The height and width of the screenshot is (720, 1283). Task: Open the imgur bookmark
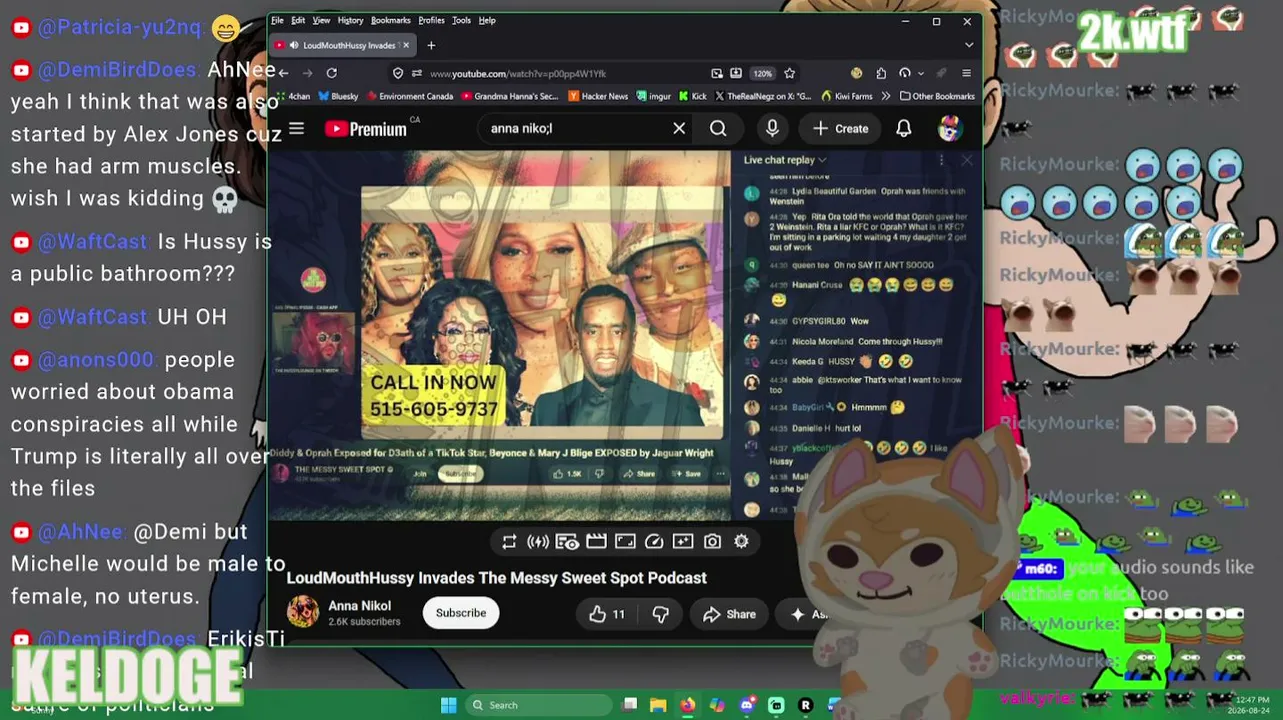tap(653, 97)
